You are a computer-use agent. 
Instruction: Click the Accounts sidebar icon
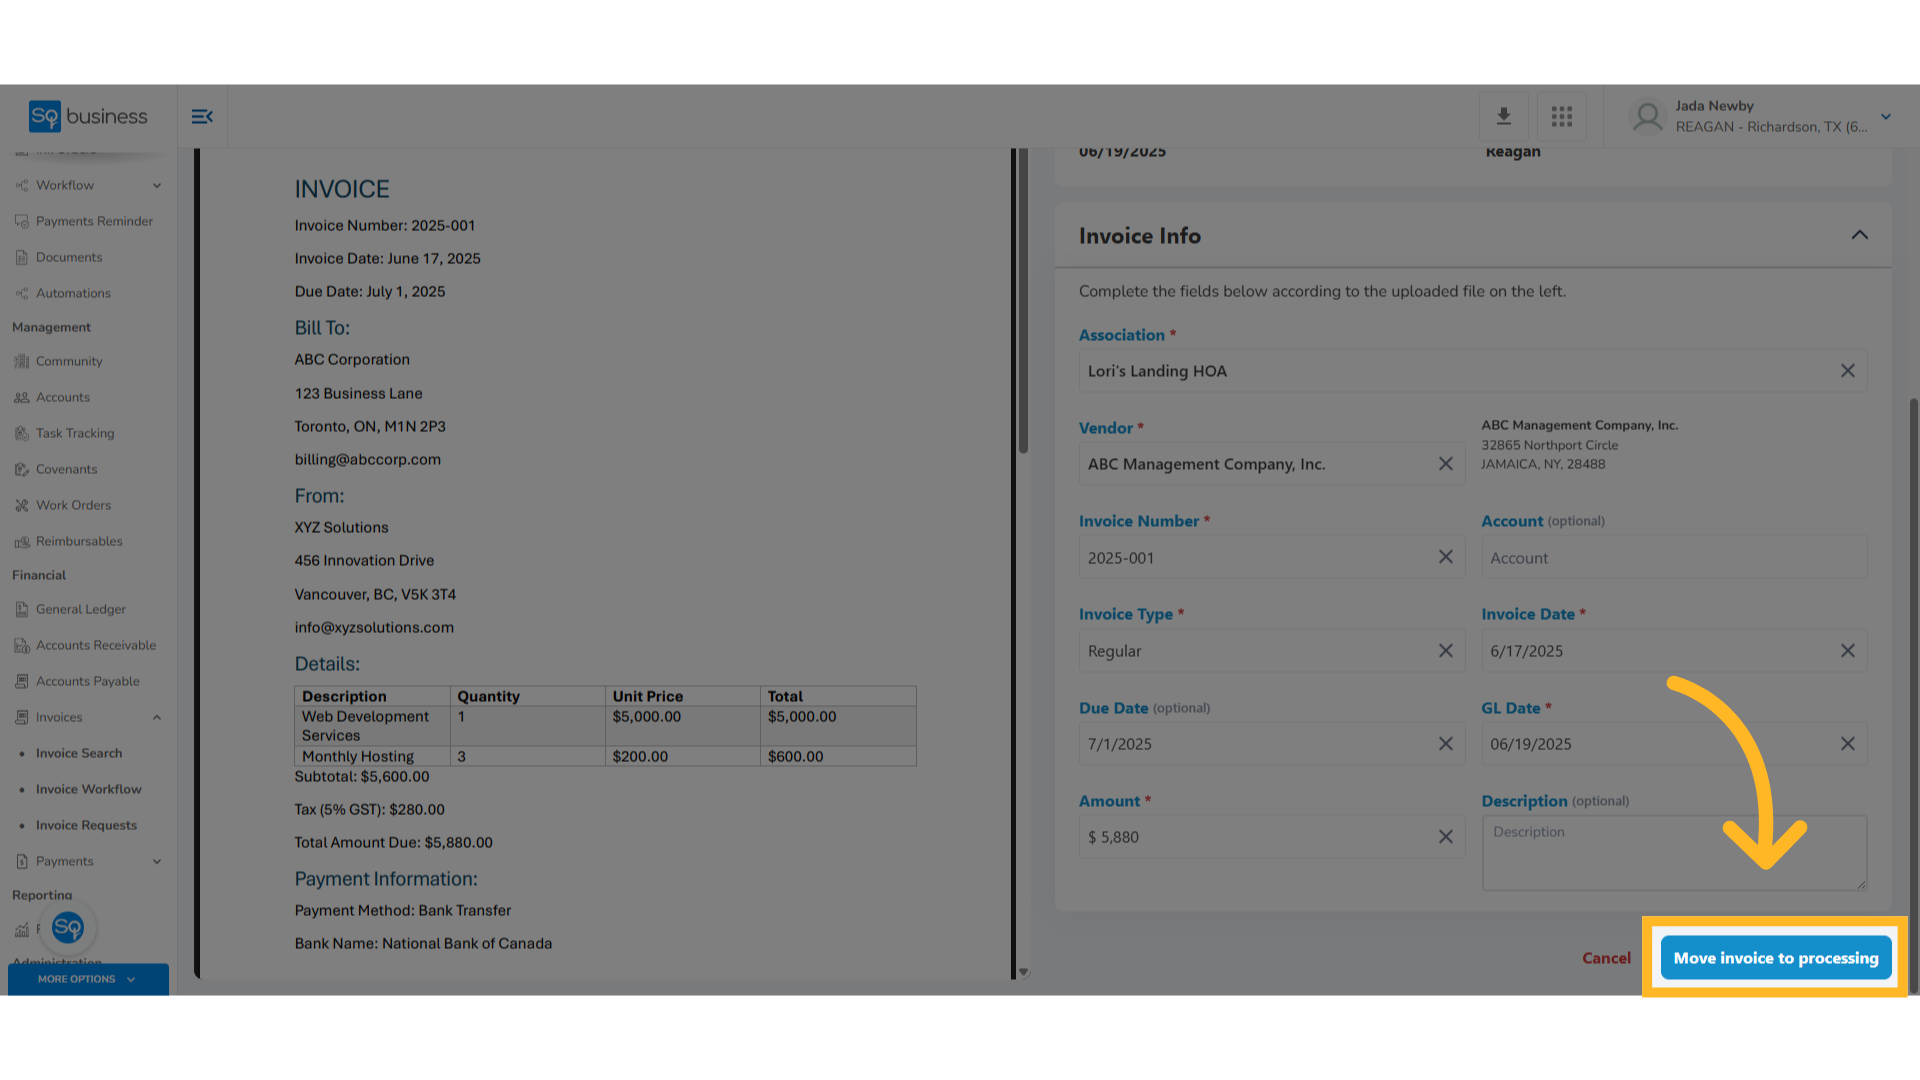tap(22, 397)
